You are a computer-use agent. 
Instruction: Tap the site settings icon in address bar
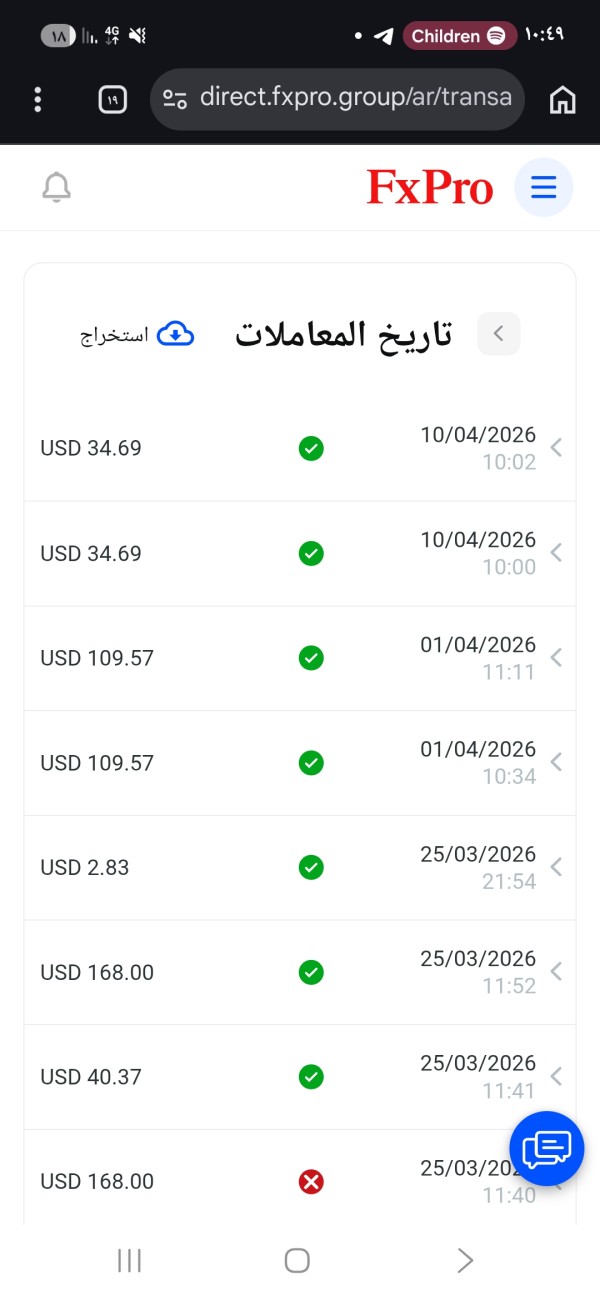click(x=175, y=98)
